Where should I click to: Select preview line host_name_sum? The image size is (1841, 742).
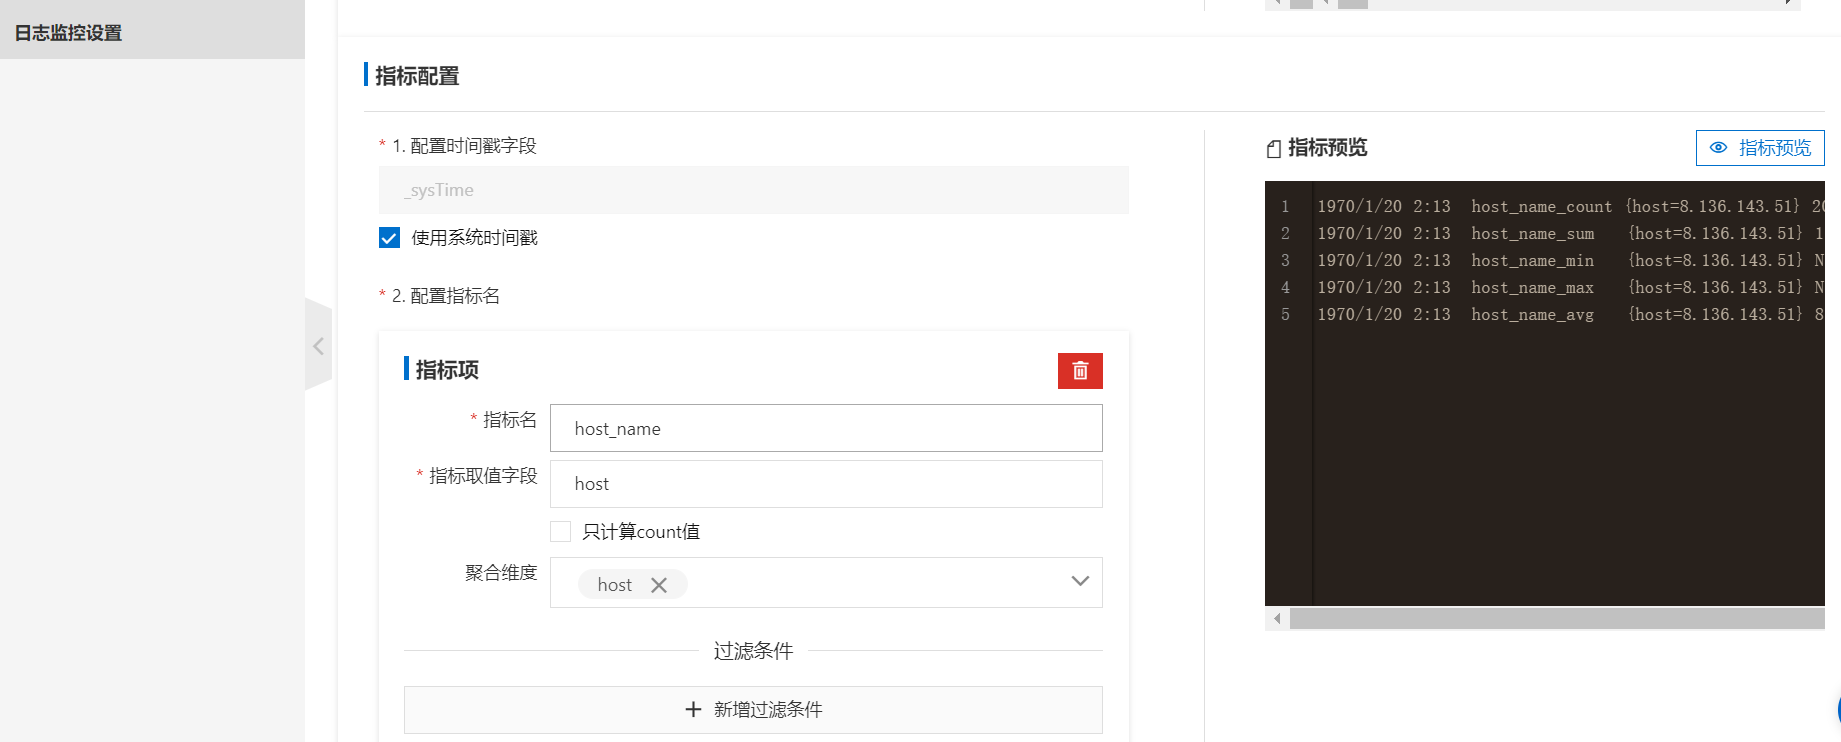[1570, 234]
